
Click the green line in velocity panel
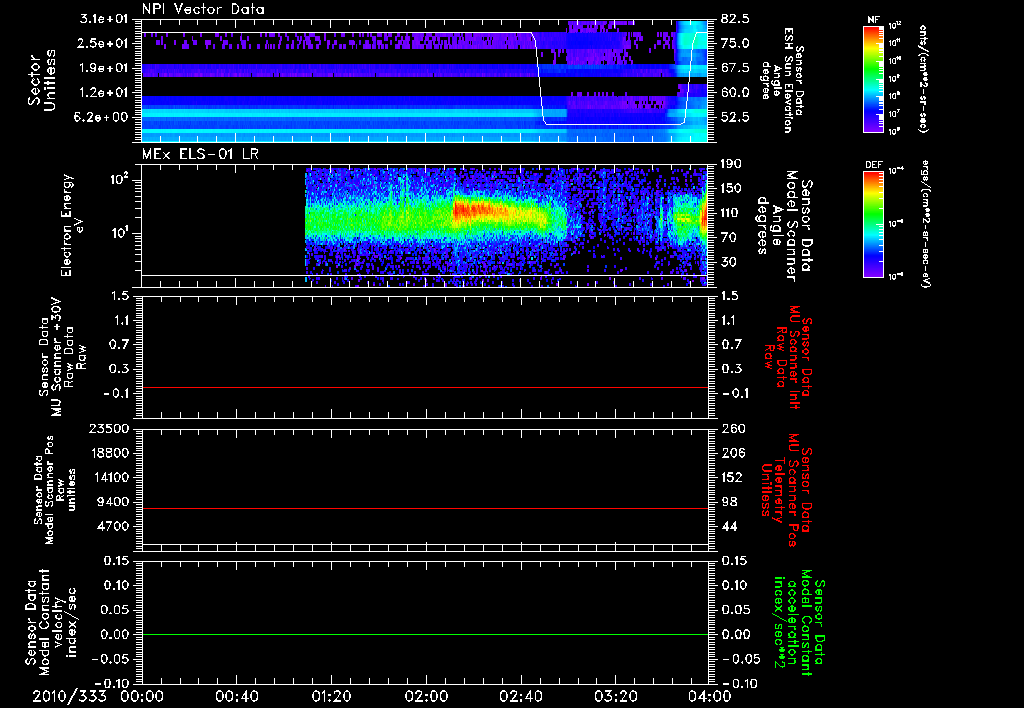[424, 634]
